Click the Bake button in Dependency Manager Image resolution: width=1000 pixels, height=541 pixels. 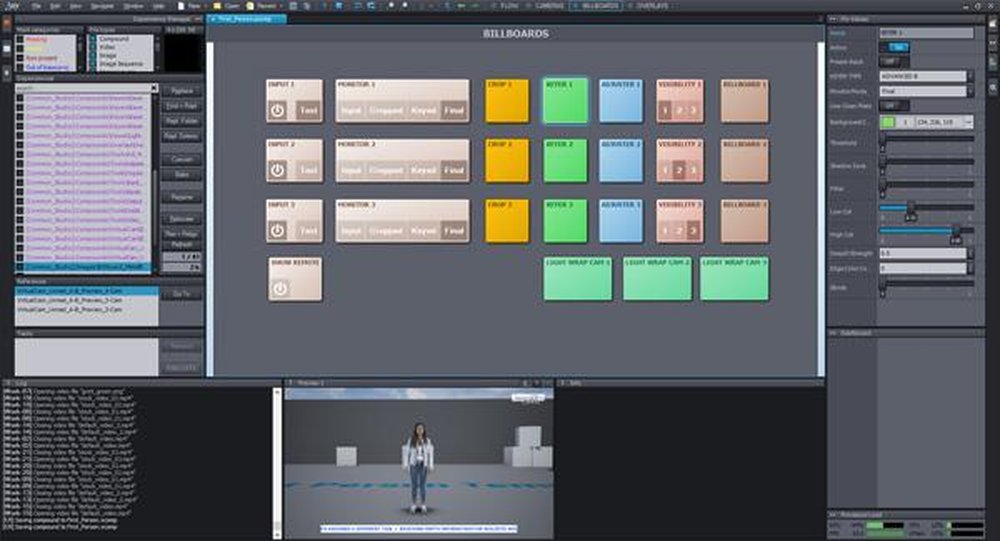(x=181, y=174)
